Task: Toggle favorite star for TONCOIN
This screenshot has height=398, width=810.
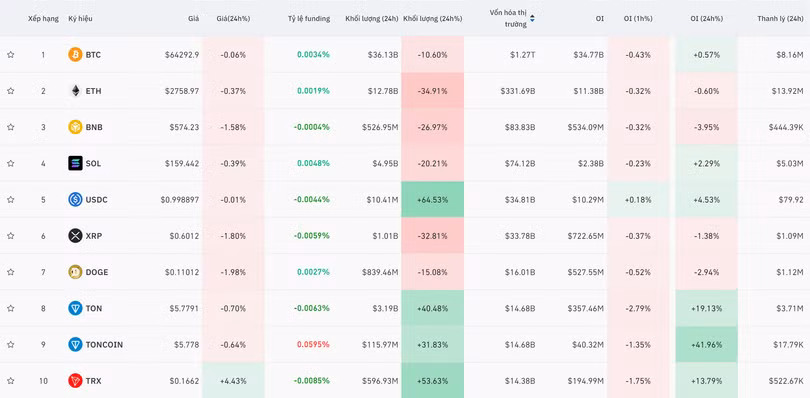Action: 10,344
